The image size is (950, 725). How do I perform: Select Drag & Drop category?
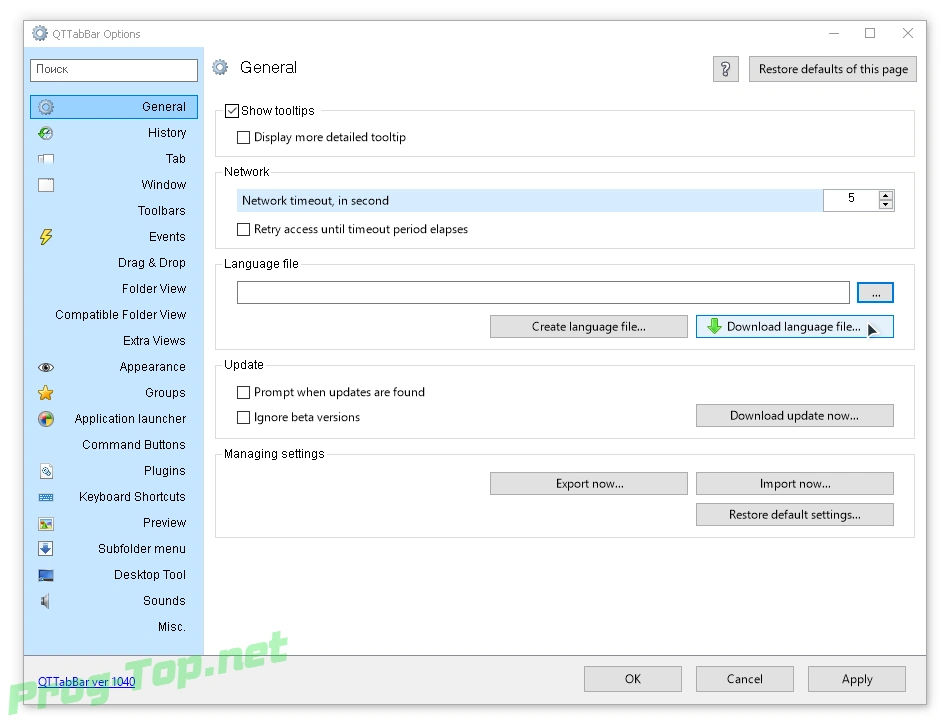[x=114, y=263]
